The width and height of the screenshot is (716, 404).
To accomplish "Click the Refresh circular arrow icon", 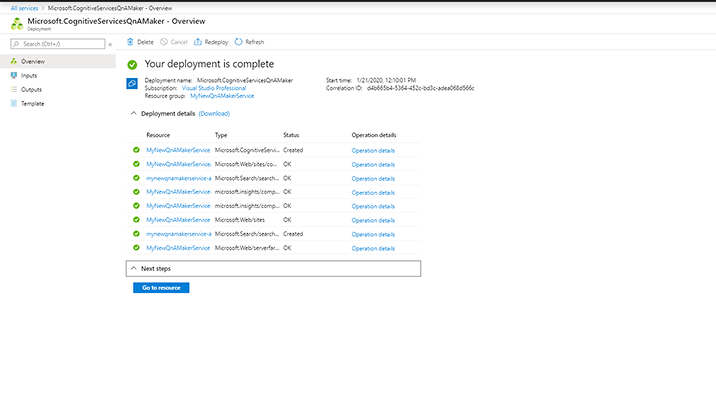I will tap(238, 42).
